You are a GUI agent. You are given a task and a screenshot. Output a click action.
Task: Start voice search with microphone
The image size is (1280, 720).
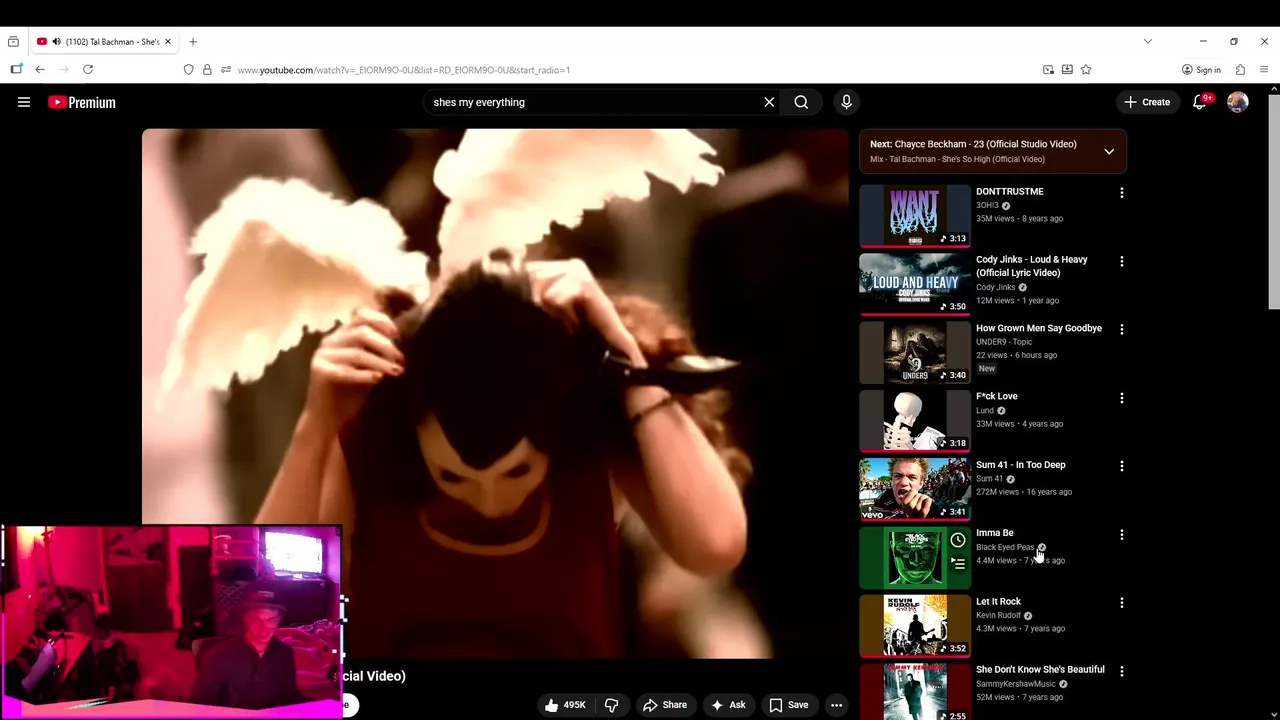[846, 102]
